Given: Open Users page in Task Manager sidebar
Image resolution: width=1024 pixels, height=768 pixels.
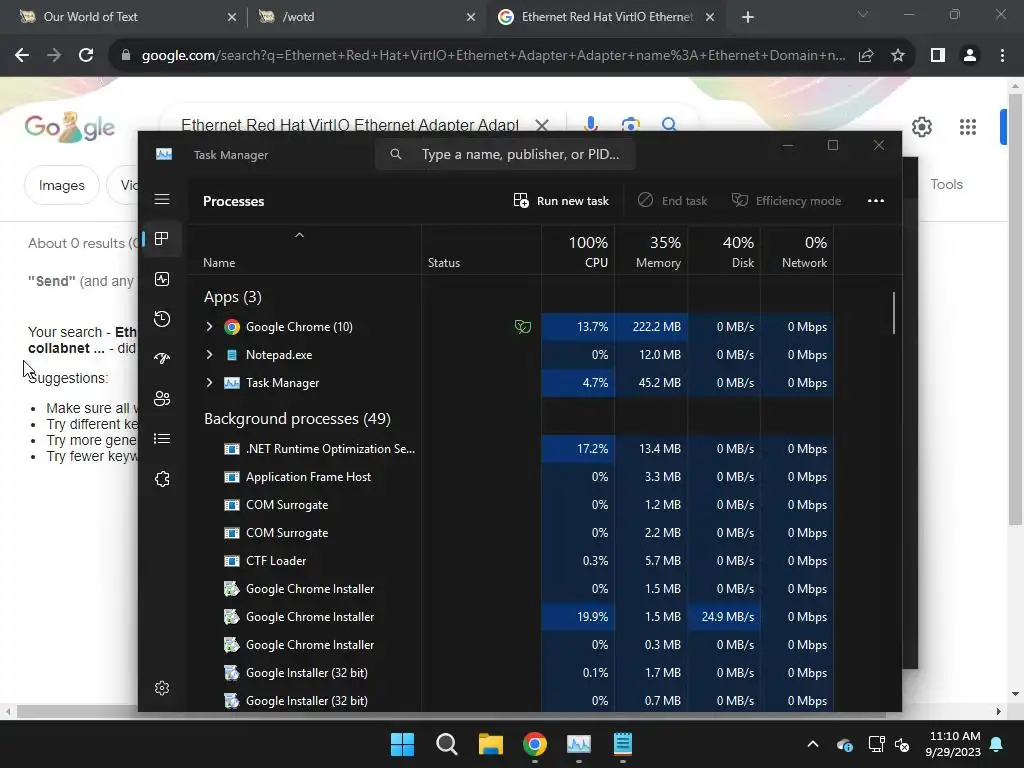Looking at the screenshot, I should [162, 398].
